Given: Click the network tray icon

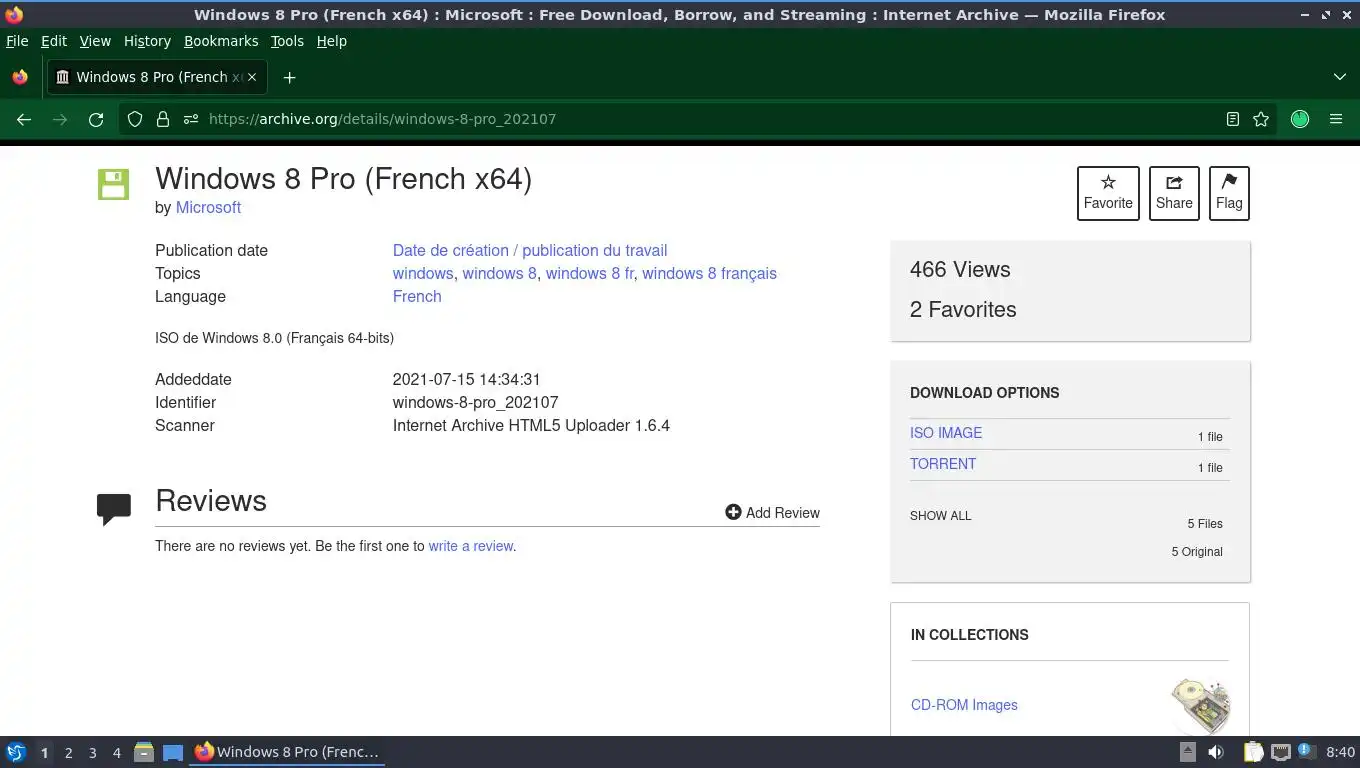Looking at the screenshot, I should click(1280, 752).
